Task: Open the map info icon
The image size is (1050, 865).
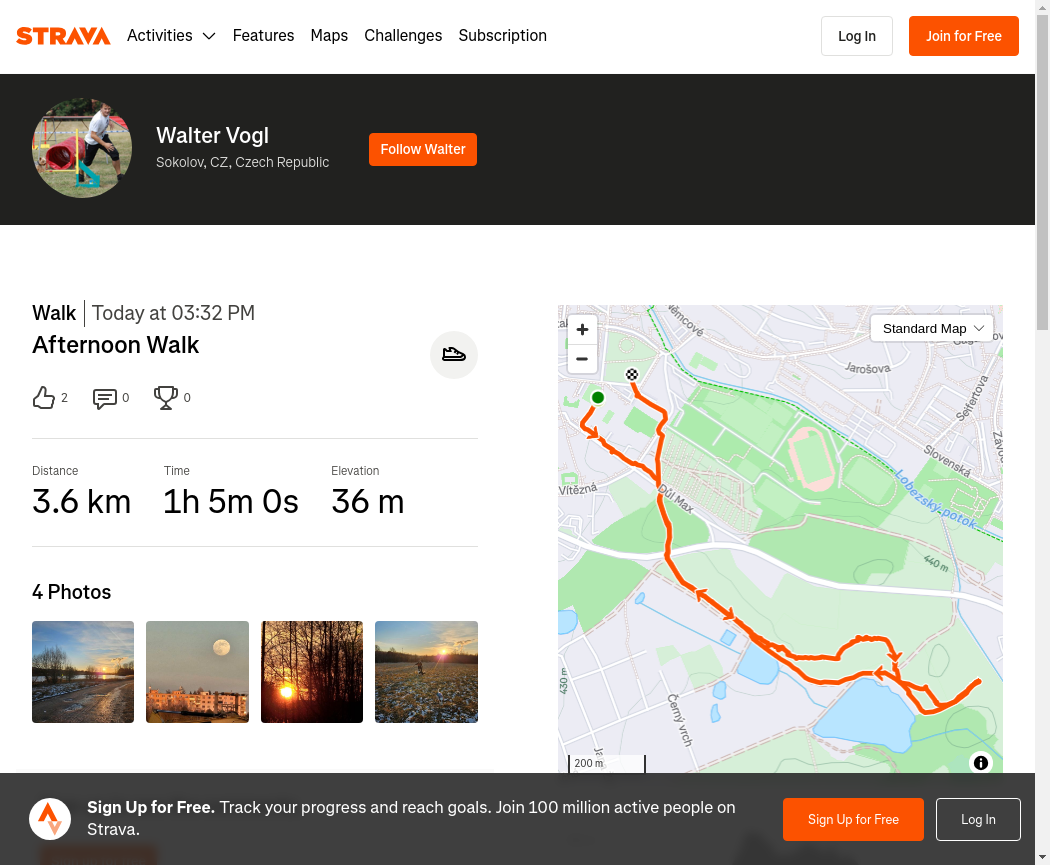Action: coord(981,763)
